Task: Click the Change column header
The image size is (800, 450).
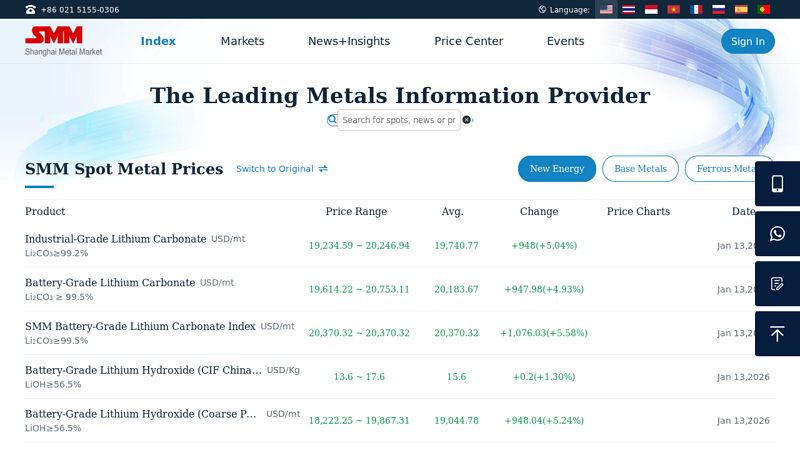Action: click(x=539, y=211)
